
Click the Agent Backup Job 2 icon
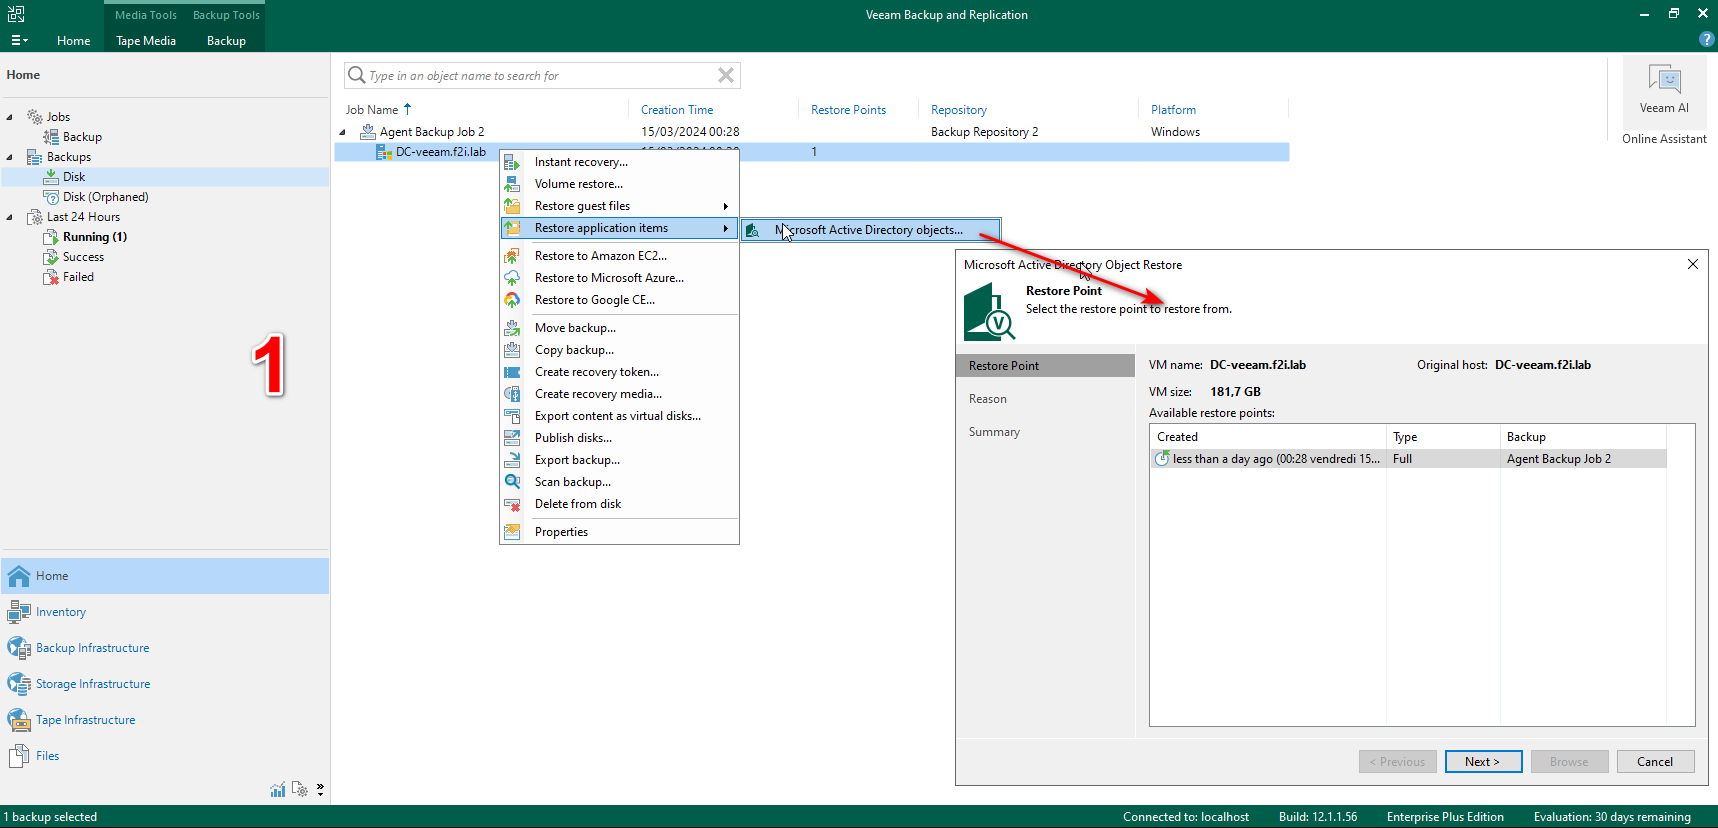368,132
